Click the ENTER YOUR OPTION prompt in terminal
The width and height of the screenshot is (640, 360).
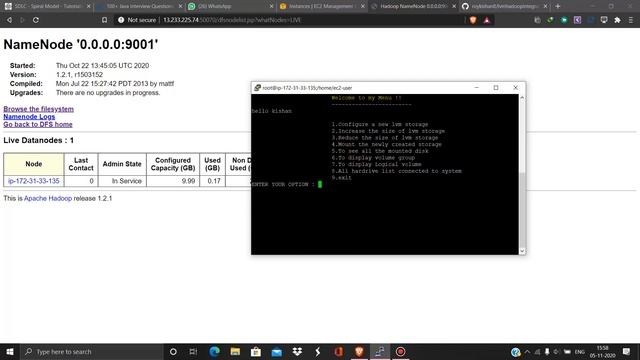283,184
